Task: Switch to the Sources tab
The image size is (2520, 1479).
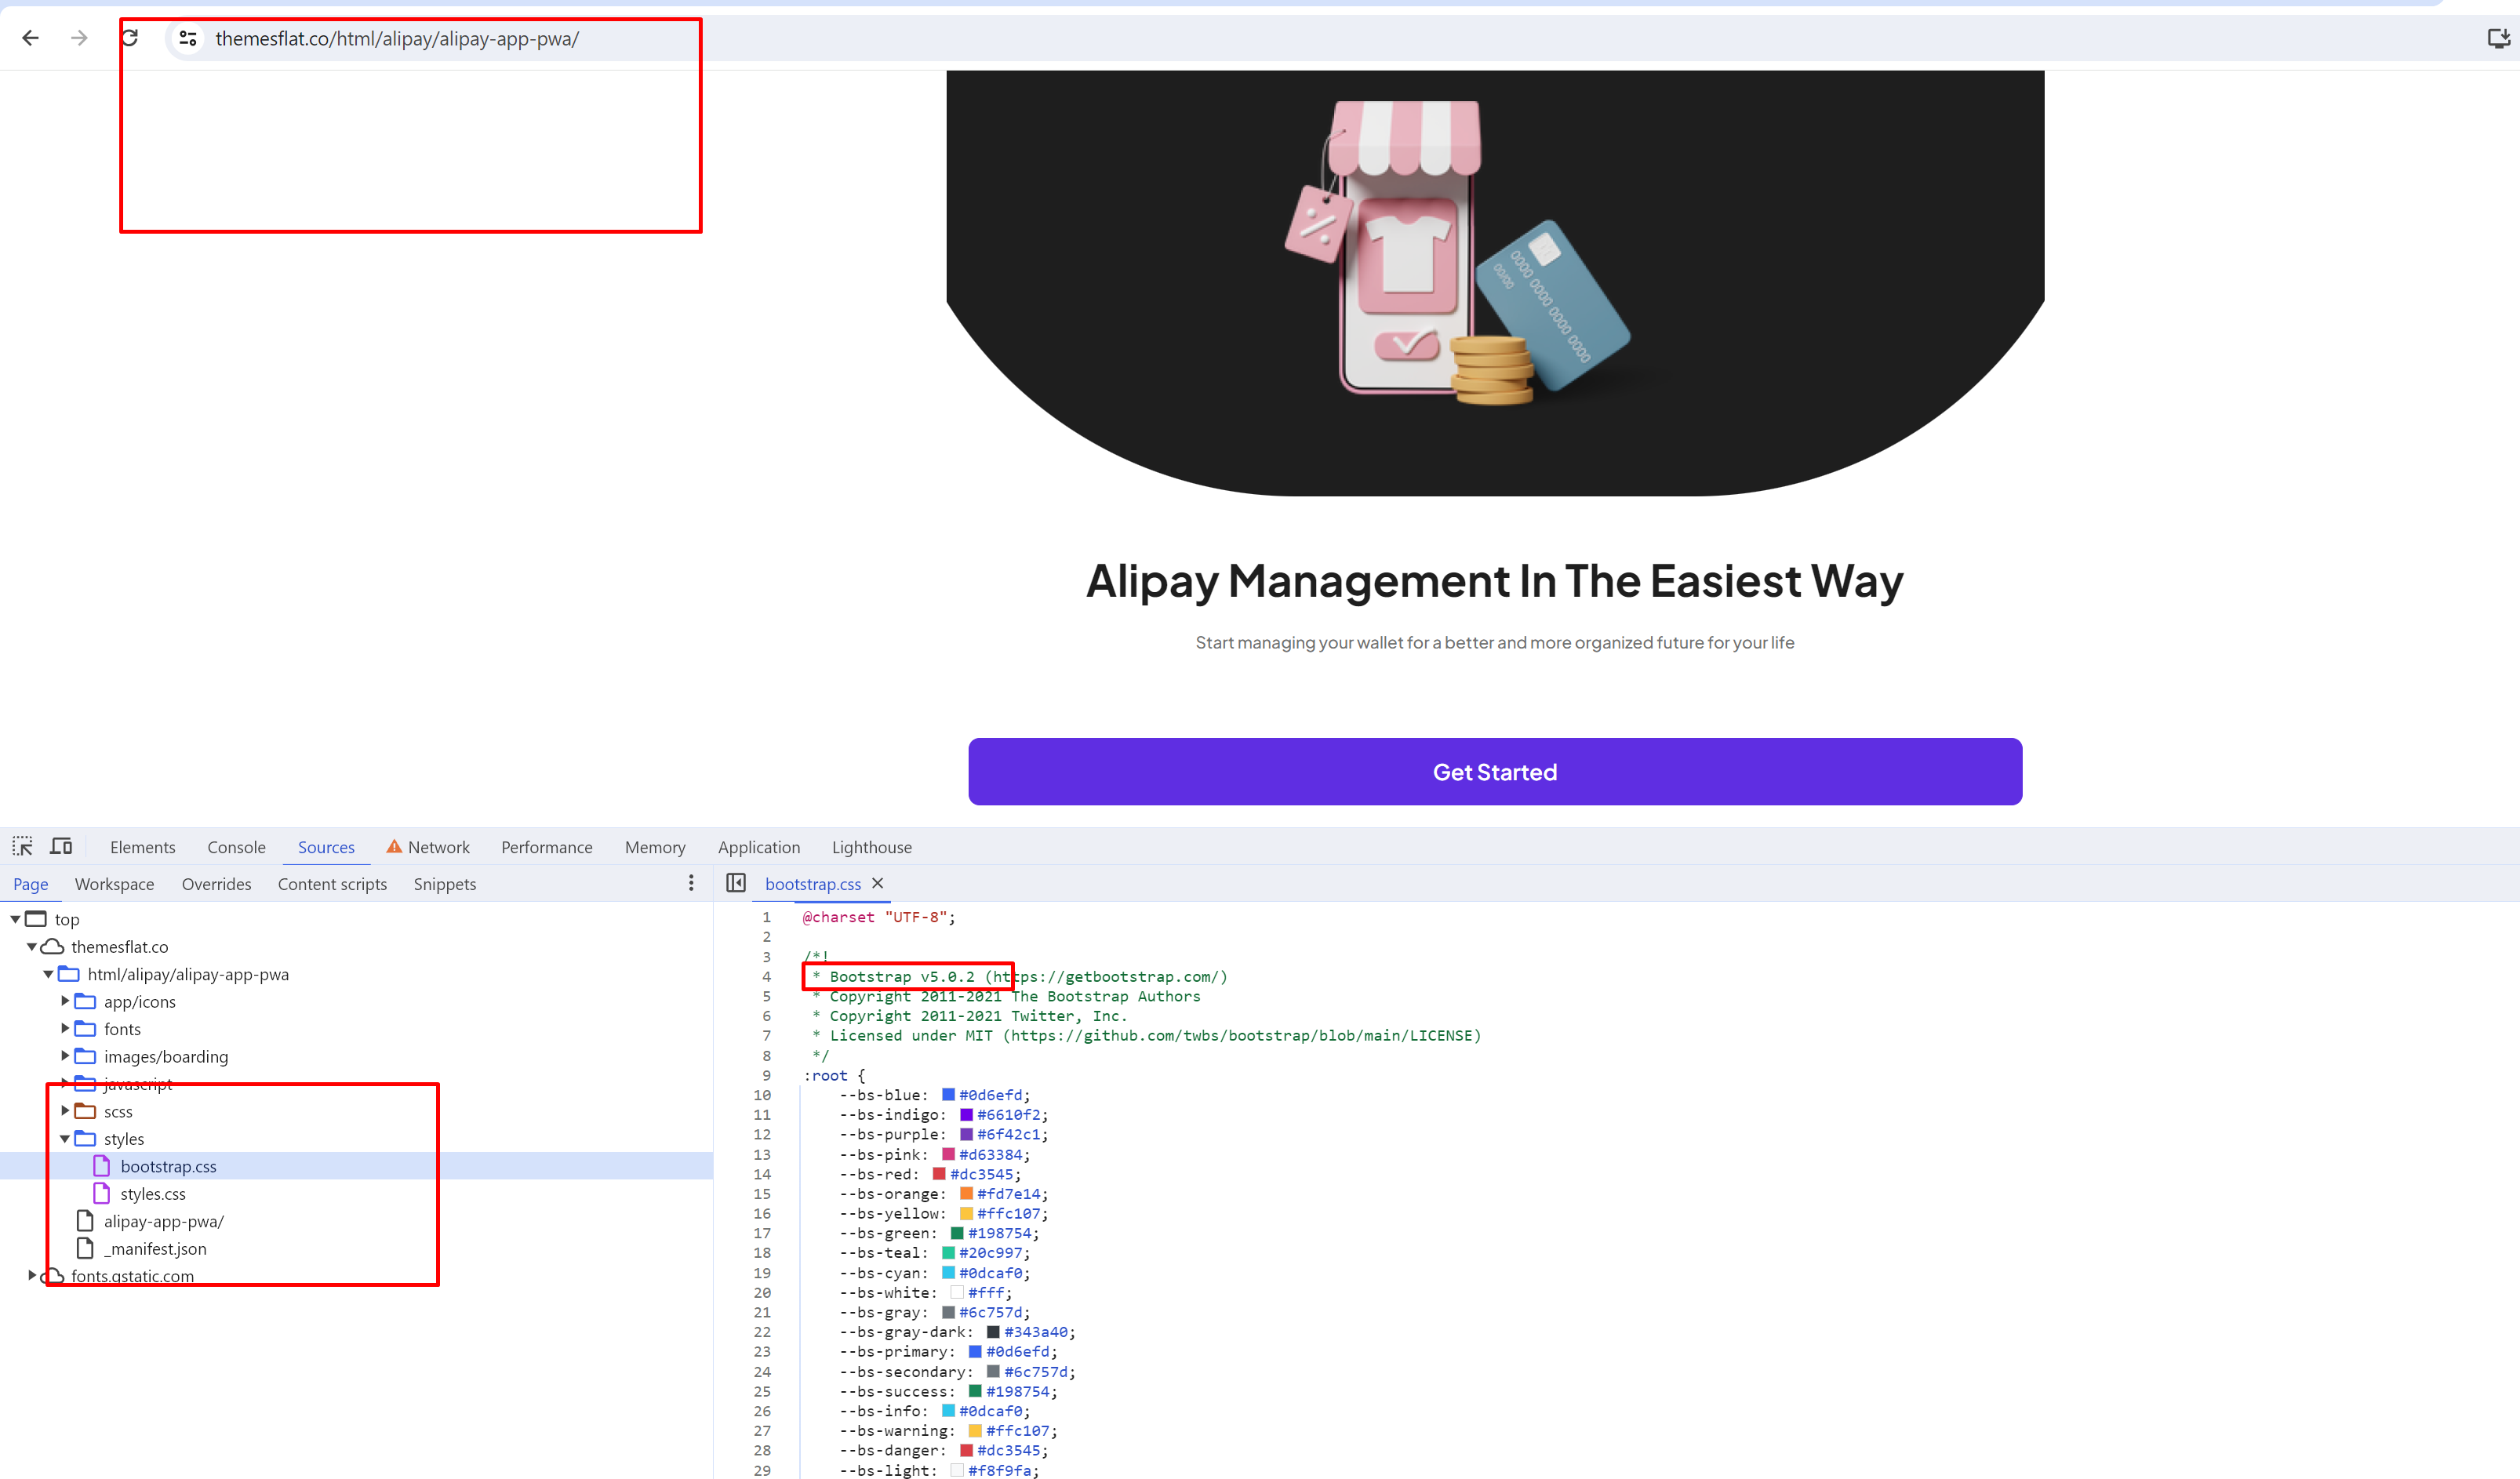Action: point(326,847)
